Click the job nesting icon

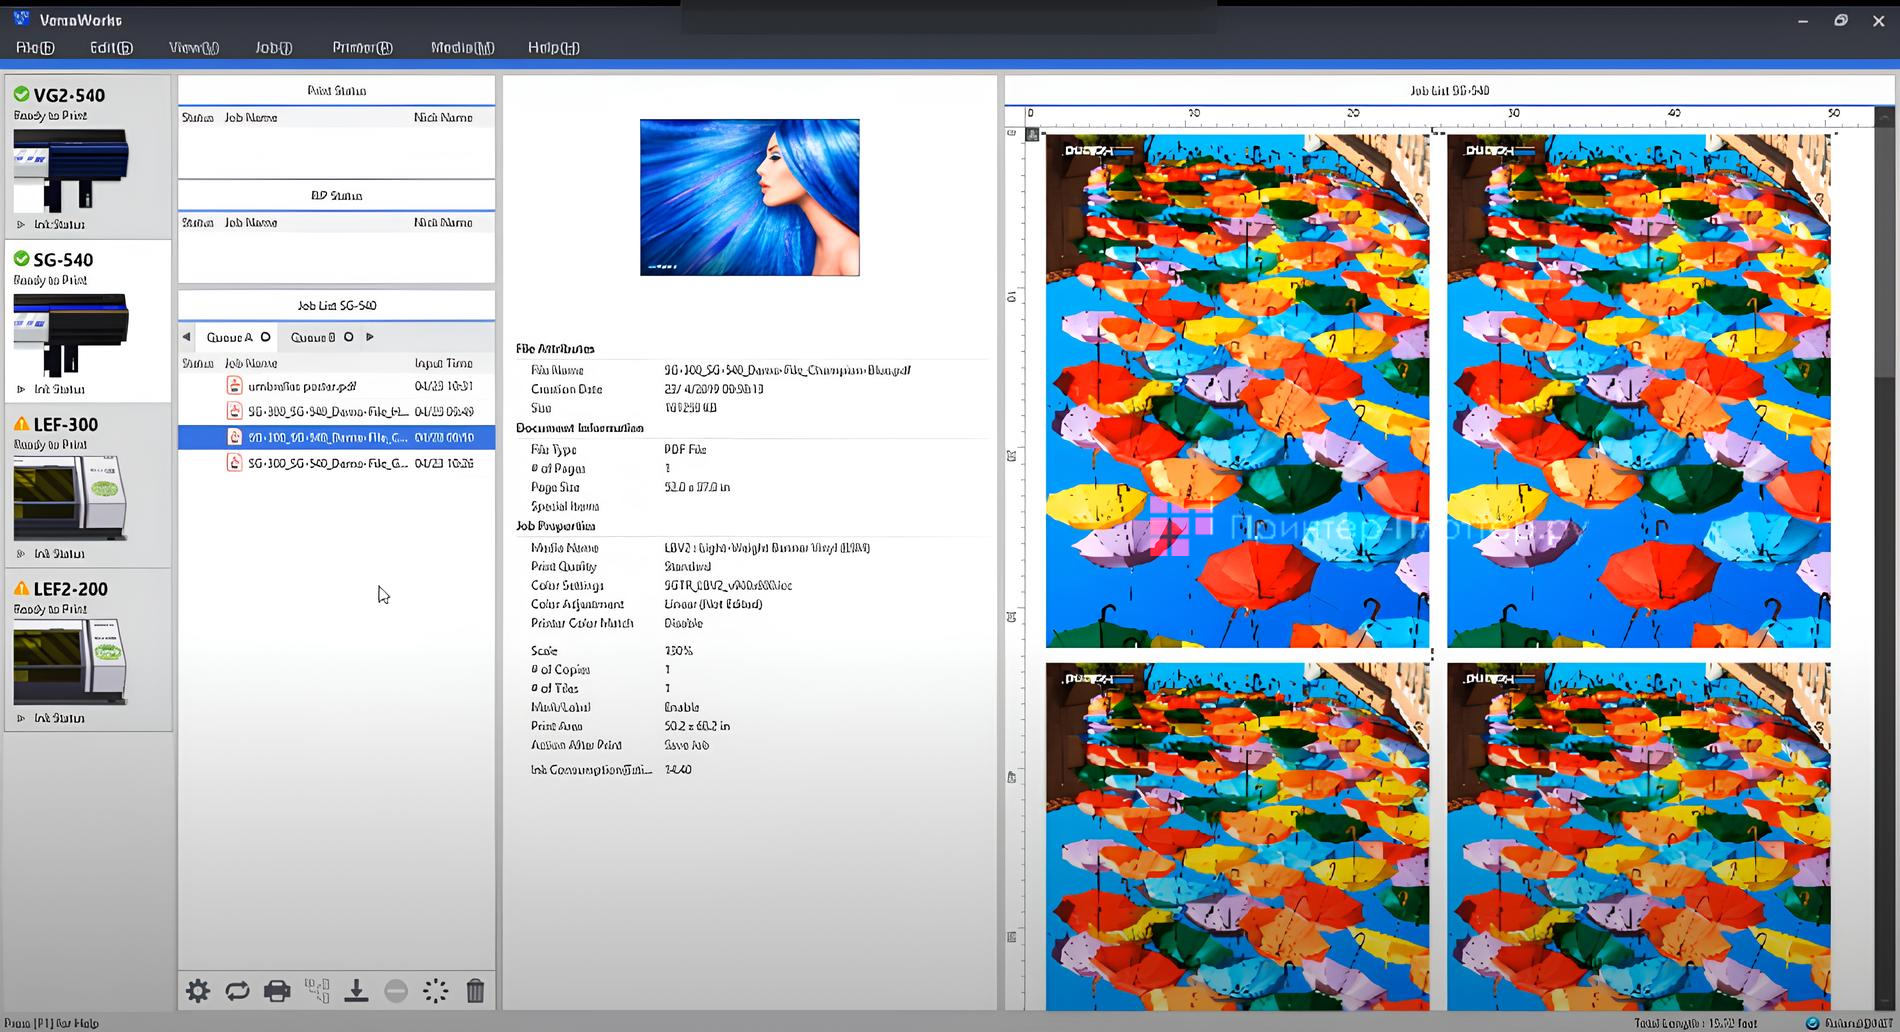(317, 991)
